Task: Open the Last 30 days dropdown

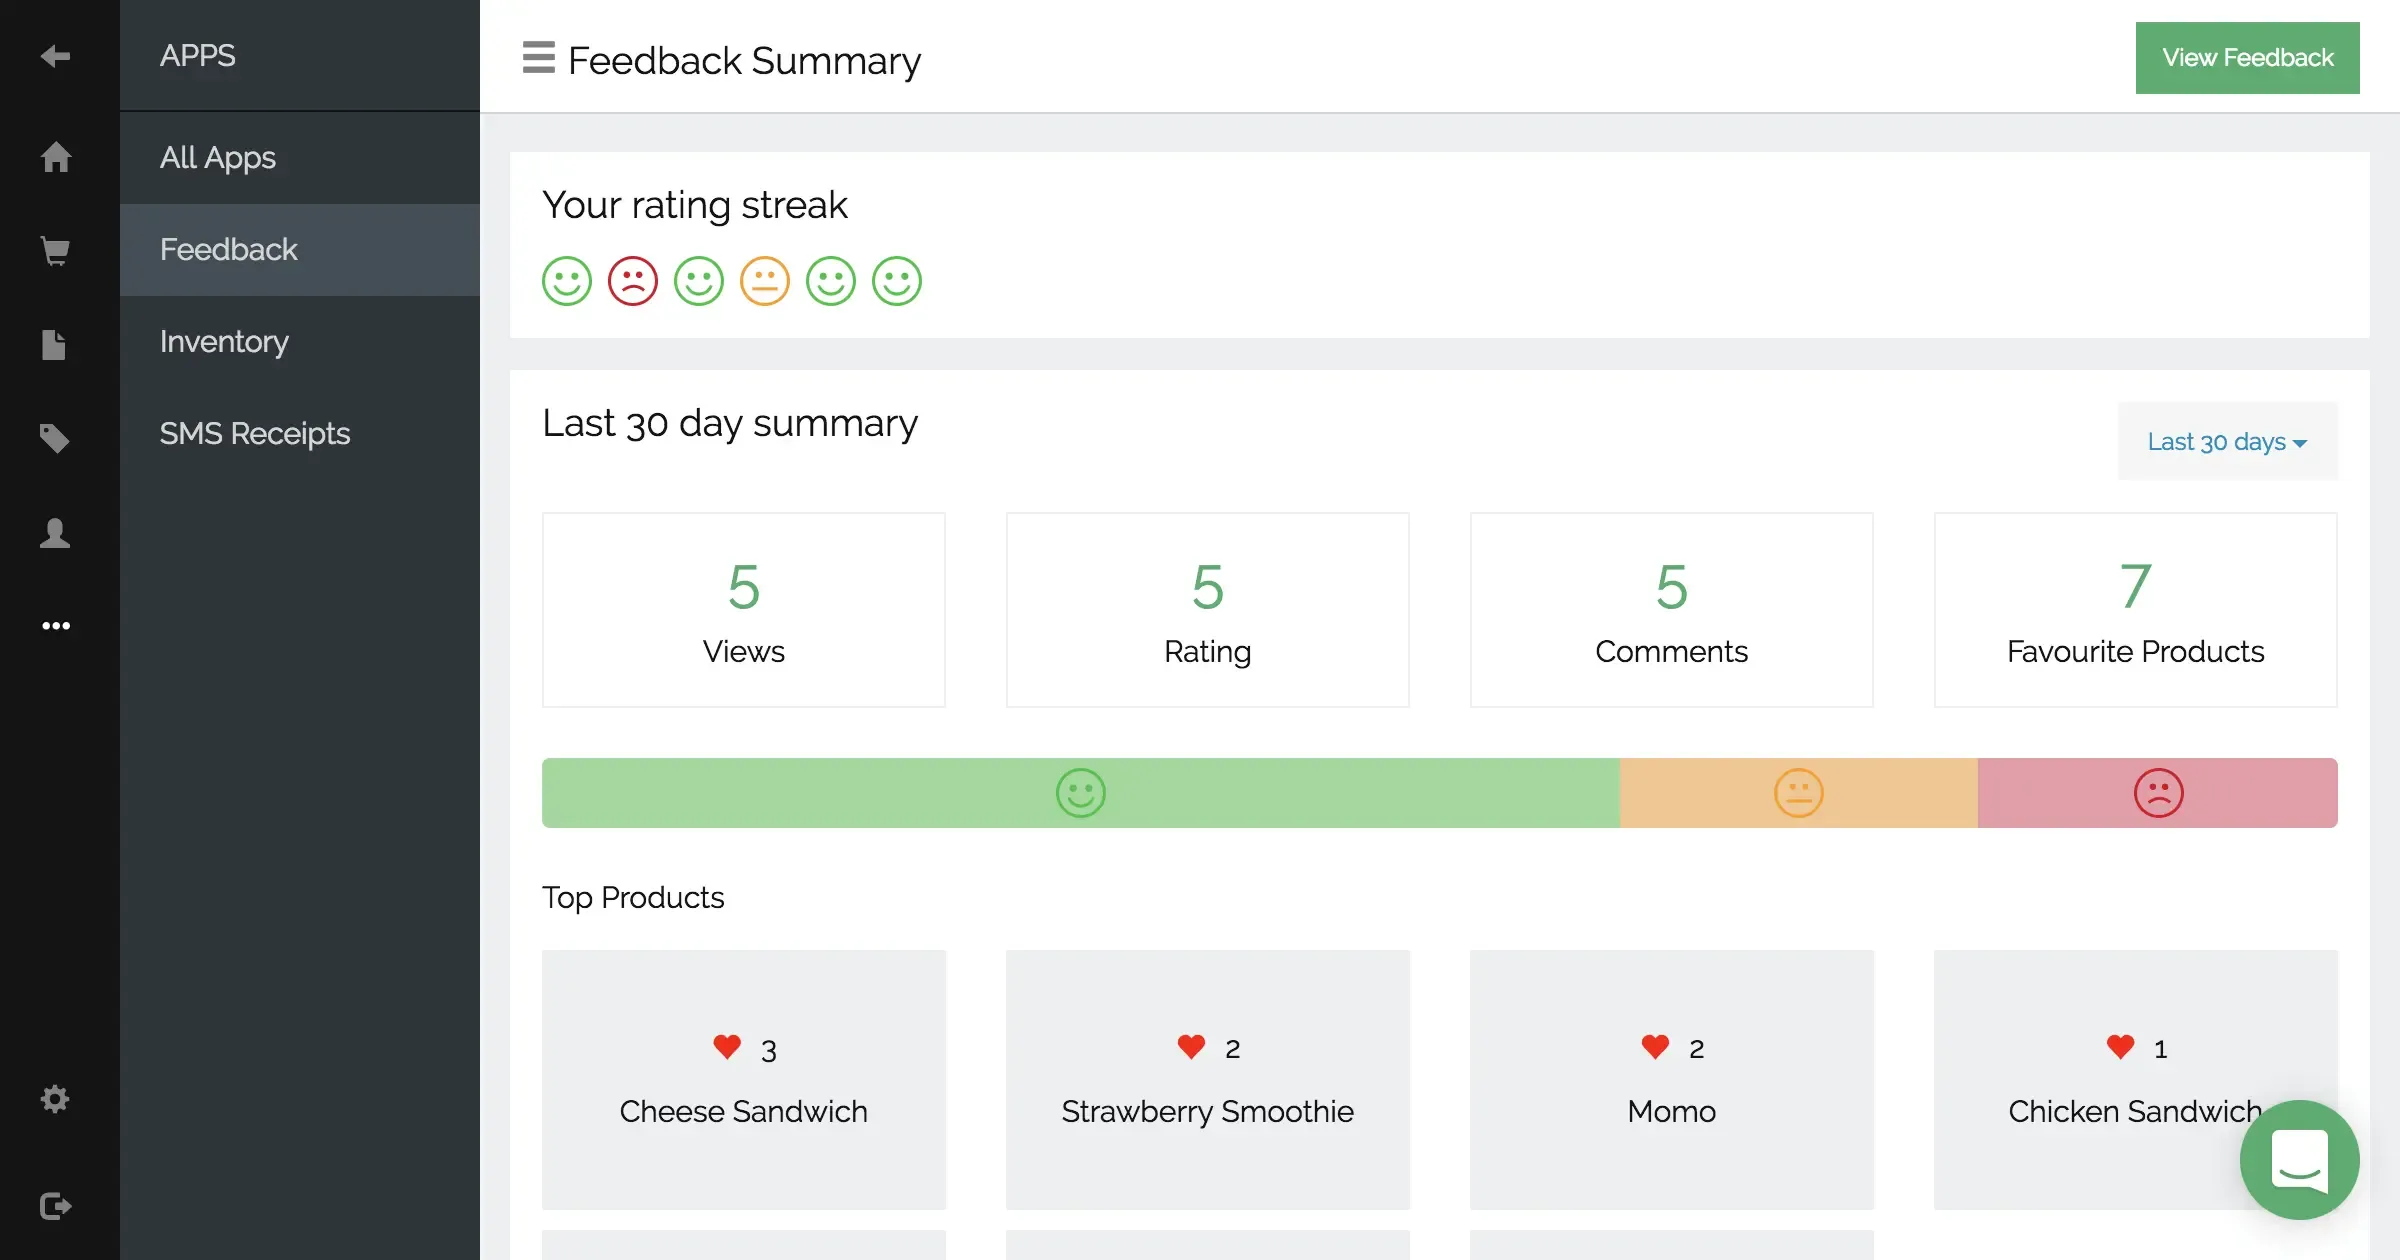Action: click(2227, 441)
